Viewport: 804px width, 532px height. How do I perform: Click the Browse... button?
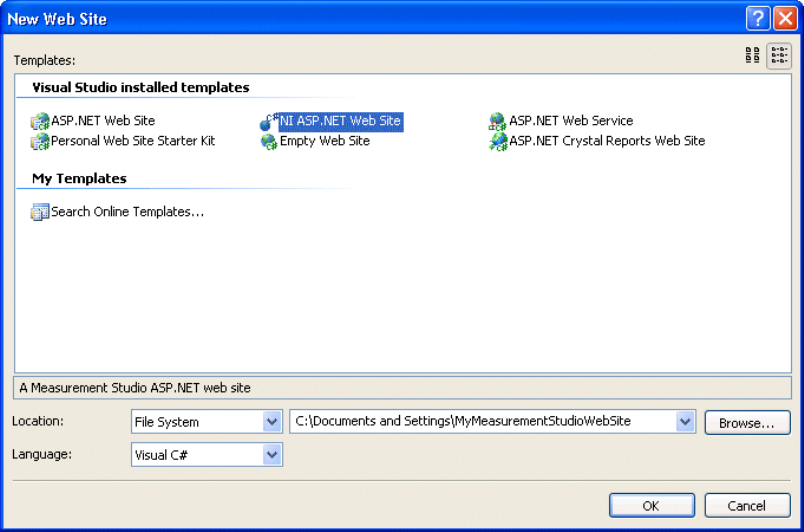click(x=747, y=423)
